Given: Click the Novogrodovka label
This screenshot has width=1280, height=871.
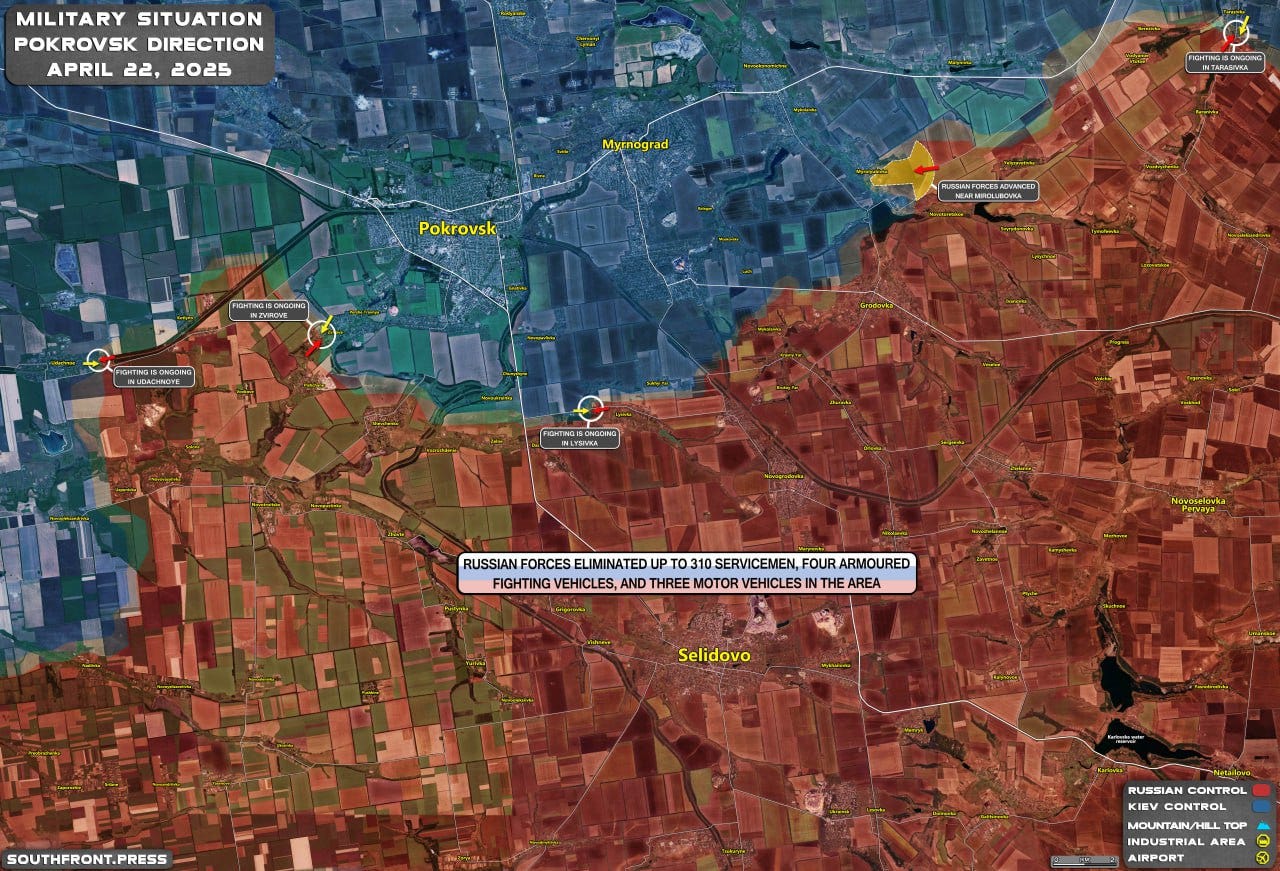Looking at the screenshot, I should coord(784,476).
